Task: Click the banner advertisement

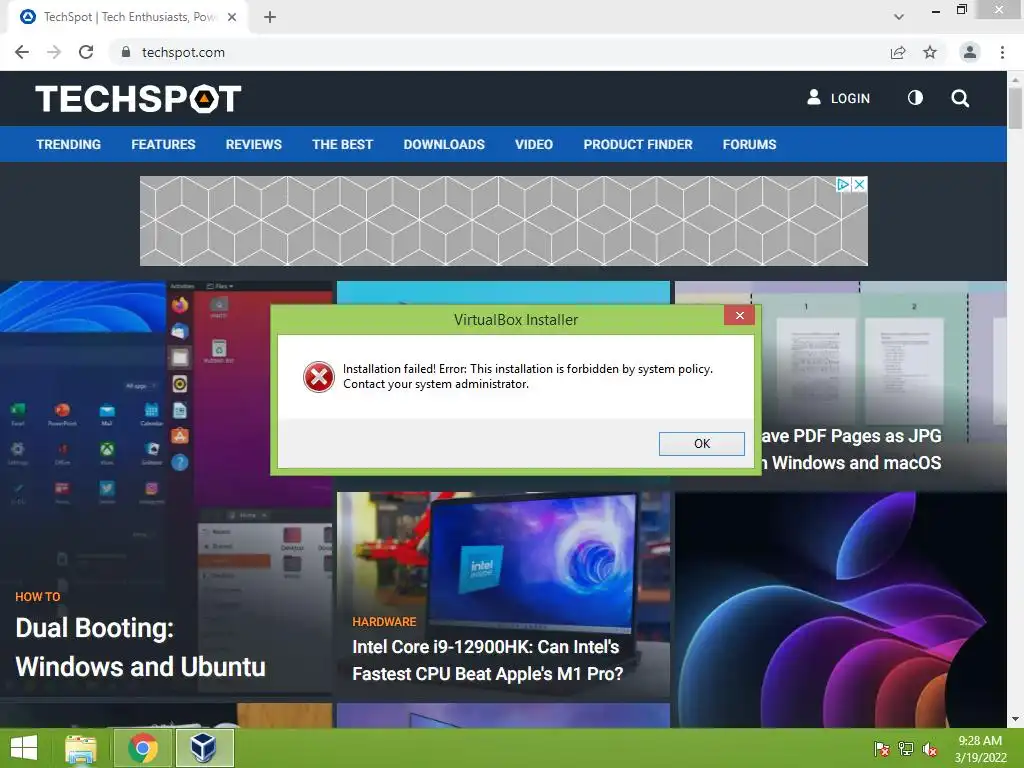Action: click(x=504, y=221)
